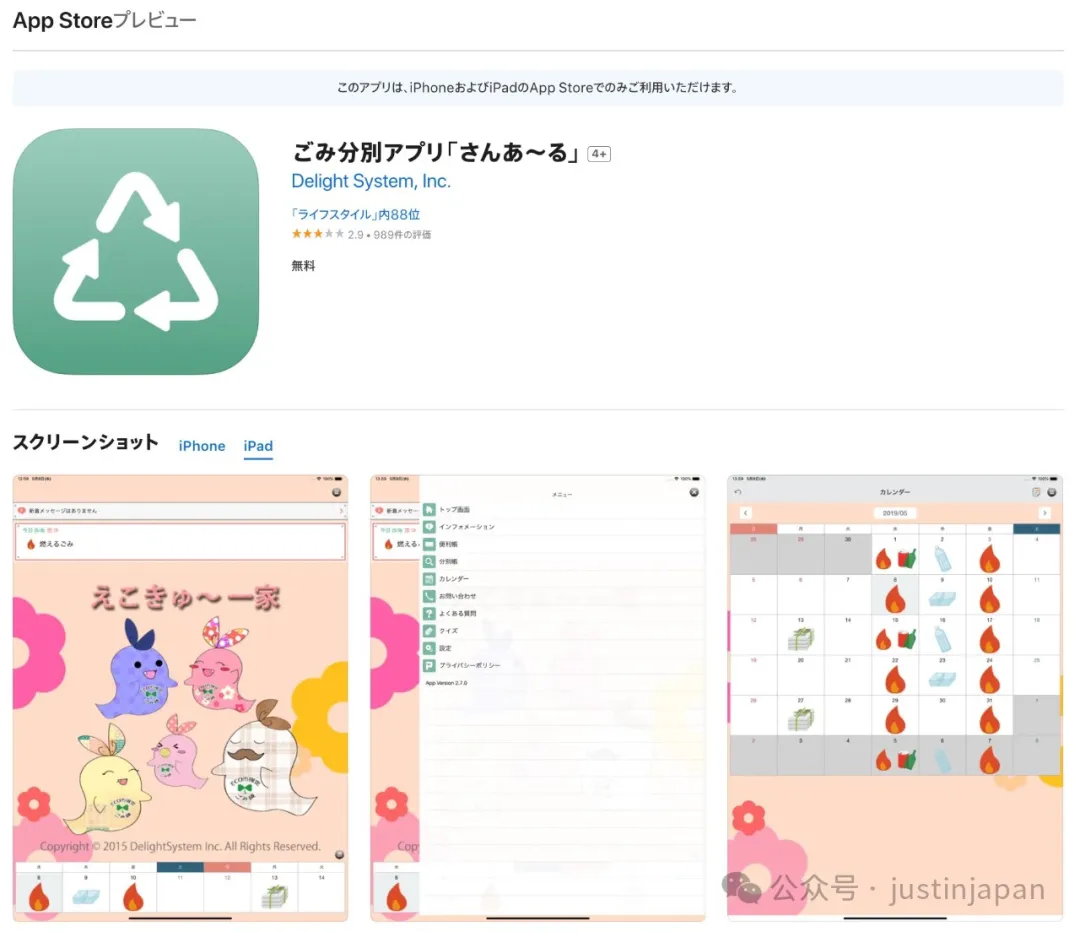
Task: Open the Delight System, Inc. developer link
Action: 371,181
